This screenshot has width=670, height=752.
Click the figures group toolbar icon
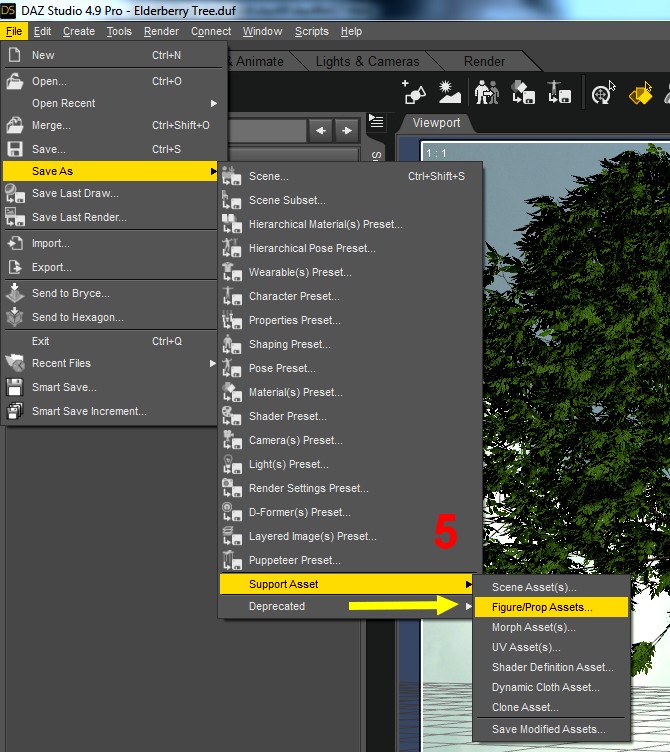coord(486,92)
